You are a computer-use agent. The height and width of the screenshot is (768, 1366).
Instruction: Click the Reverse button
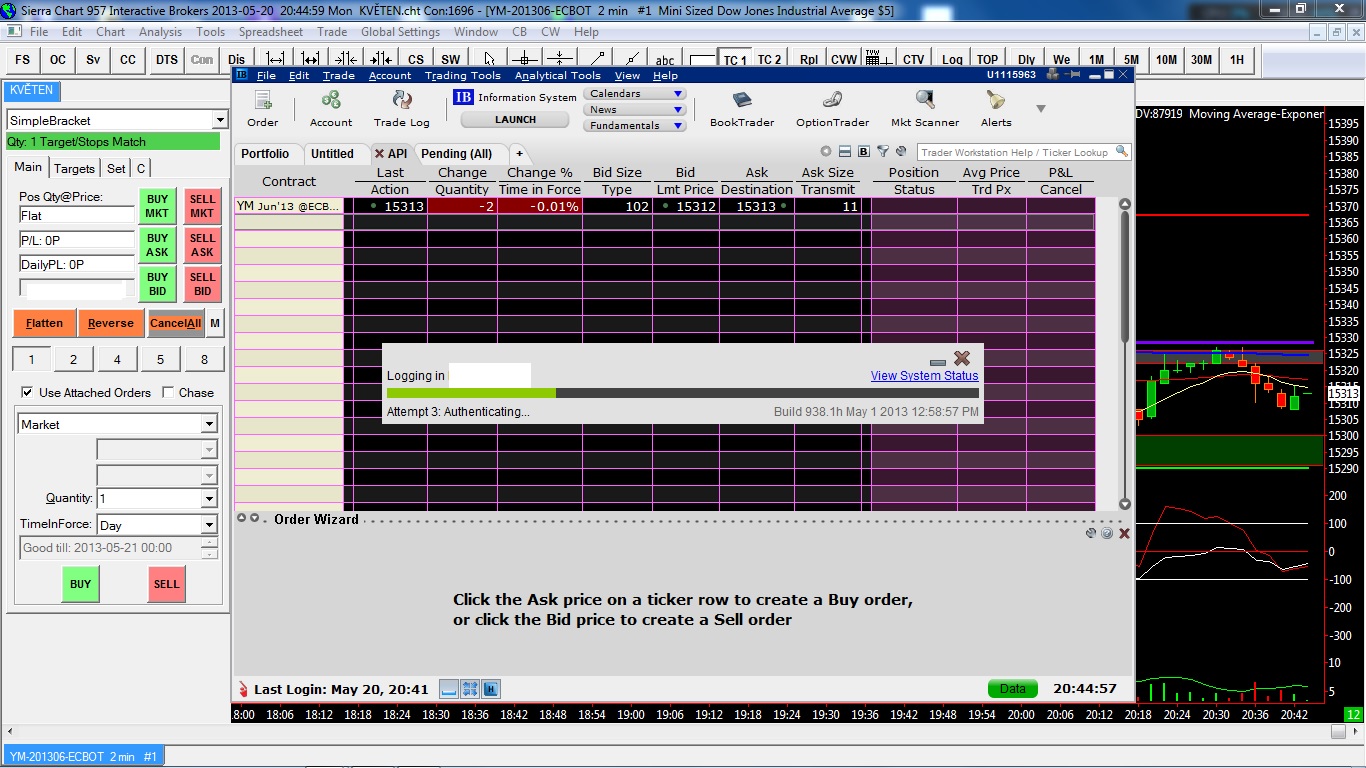coord(110,323)
